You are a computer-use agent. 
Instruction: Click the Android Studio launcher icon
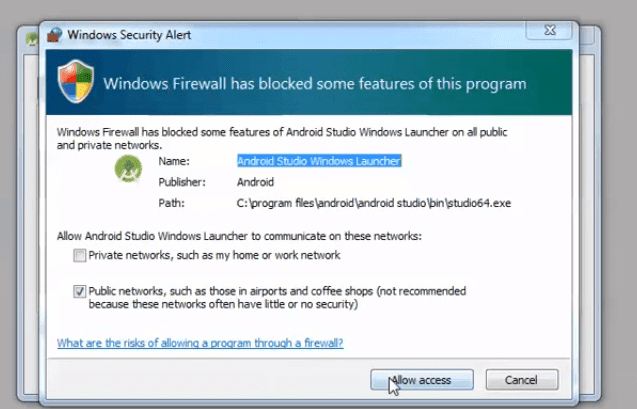(x=129, y=170)
